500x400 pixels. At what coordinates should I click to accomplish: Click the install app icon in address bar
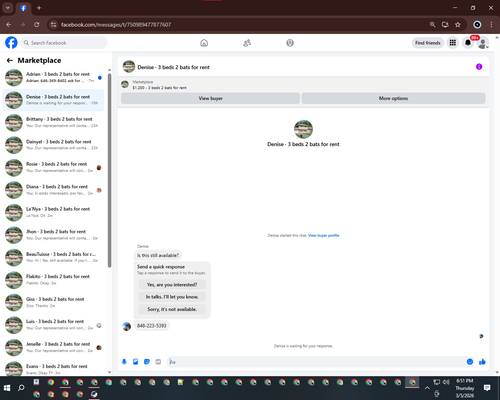tap(445, 24)
